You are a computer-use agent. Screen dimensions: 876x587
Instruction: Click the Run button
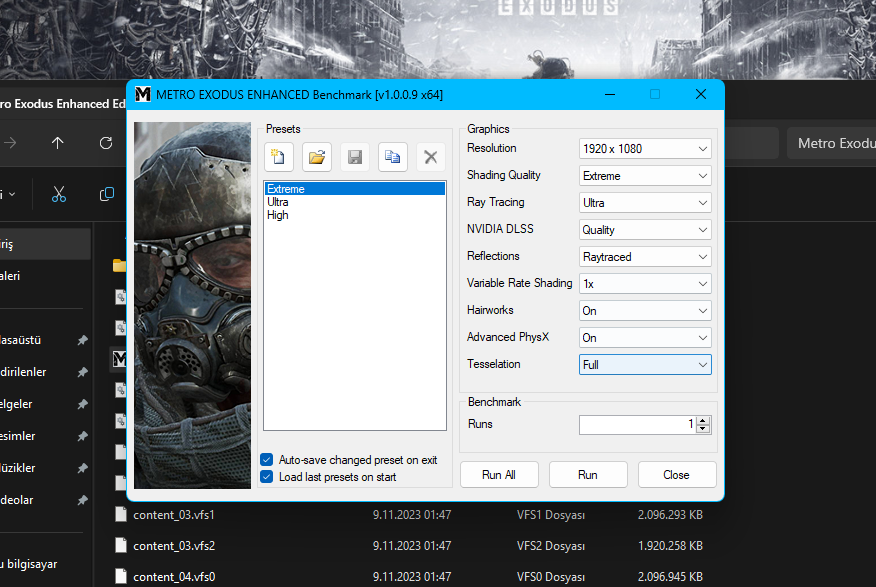point(588,475)
